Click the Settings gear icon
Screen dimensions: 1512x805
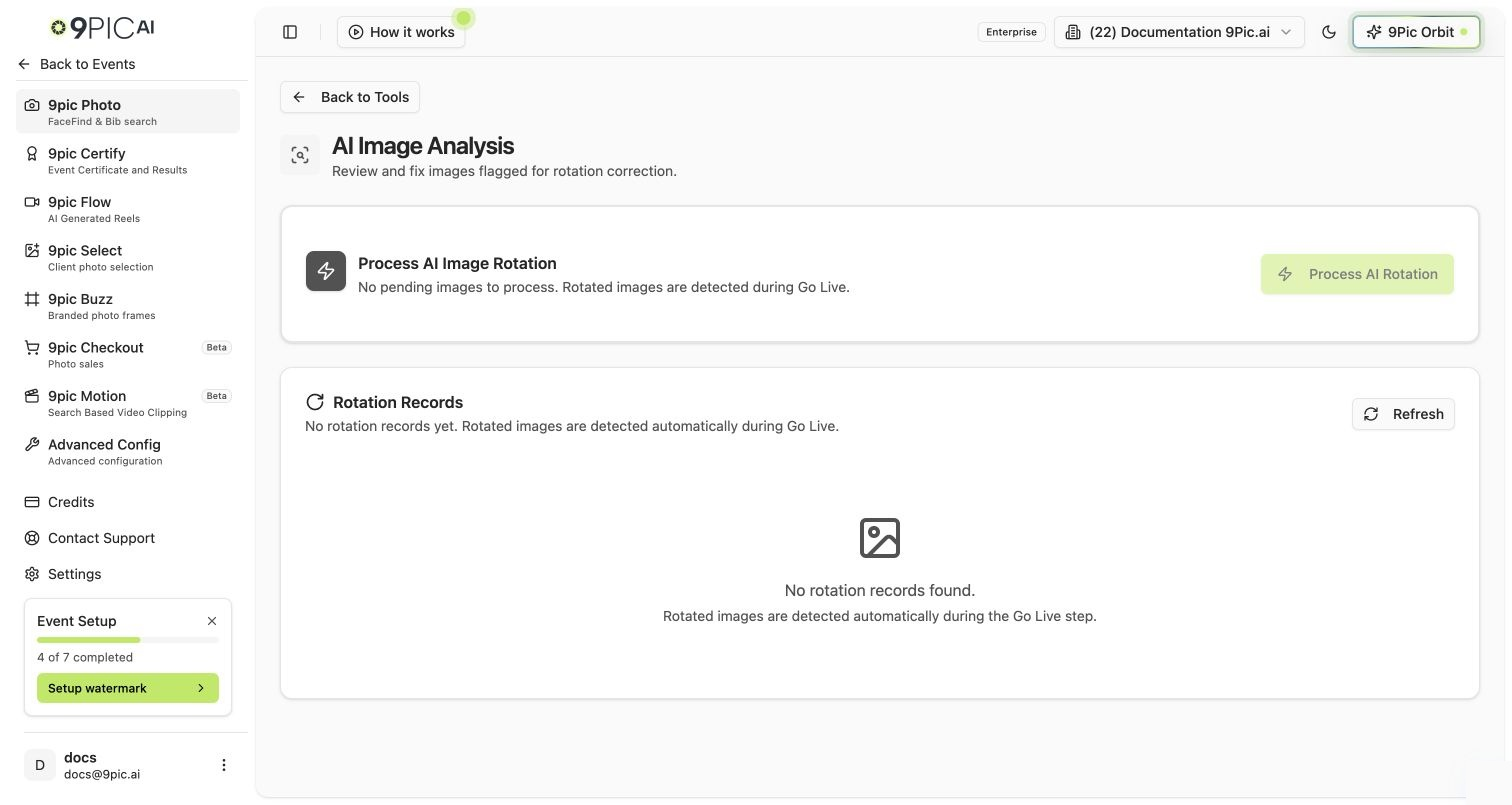(x=32, y=574)
